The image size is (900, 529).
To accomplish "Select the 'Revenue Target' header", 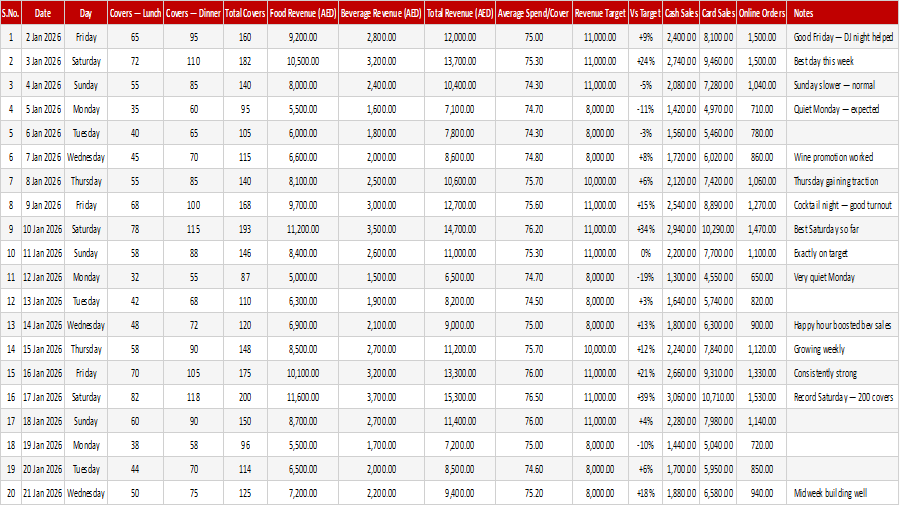I will coord(600,13).
